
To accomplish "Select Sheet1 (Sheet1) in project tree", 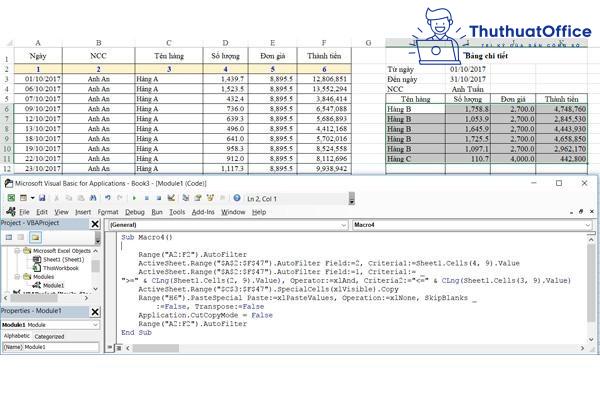I will coord(63,259).
